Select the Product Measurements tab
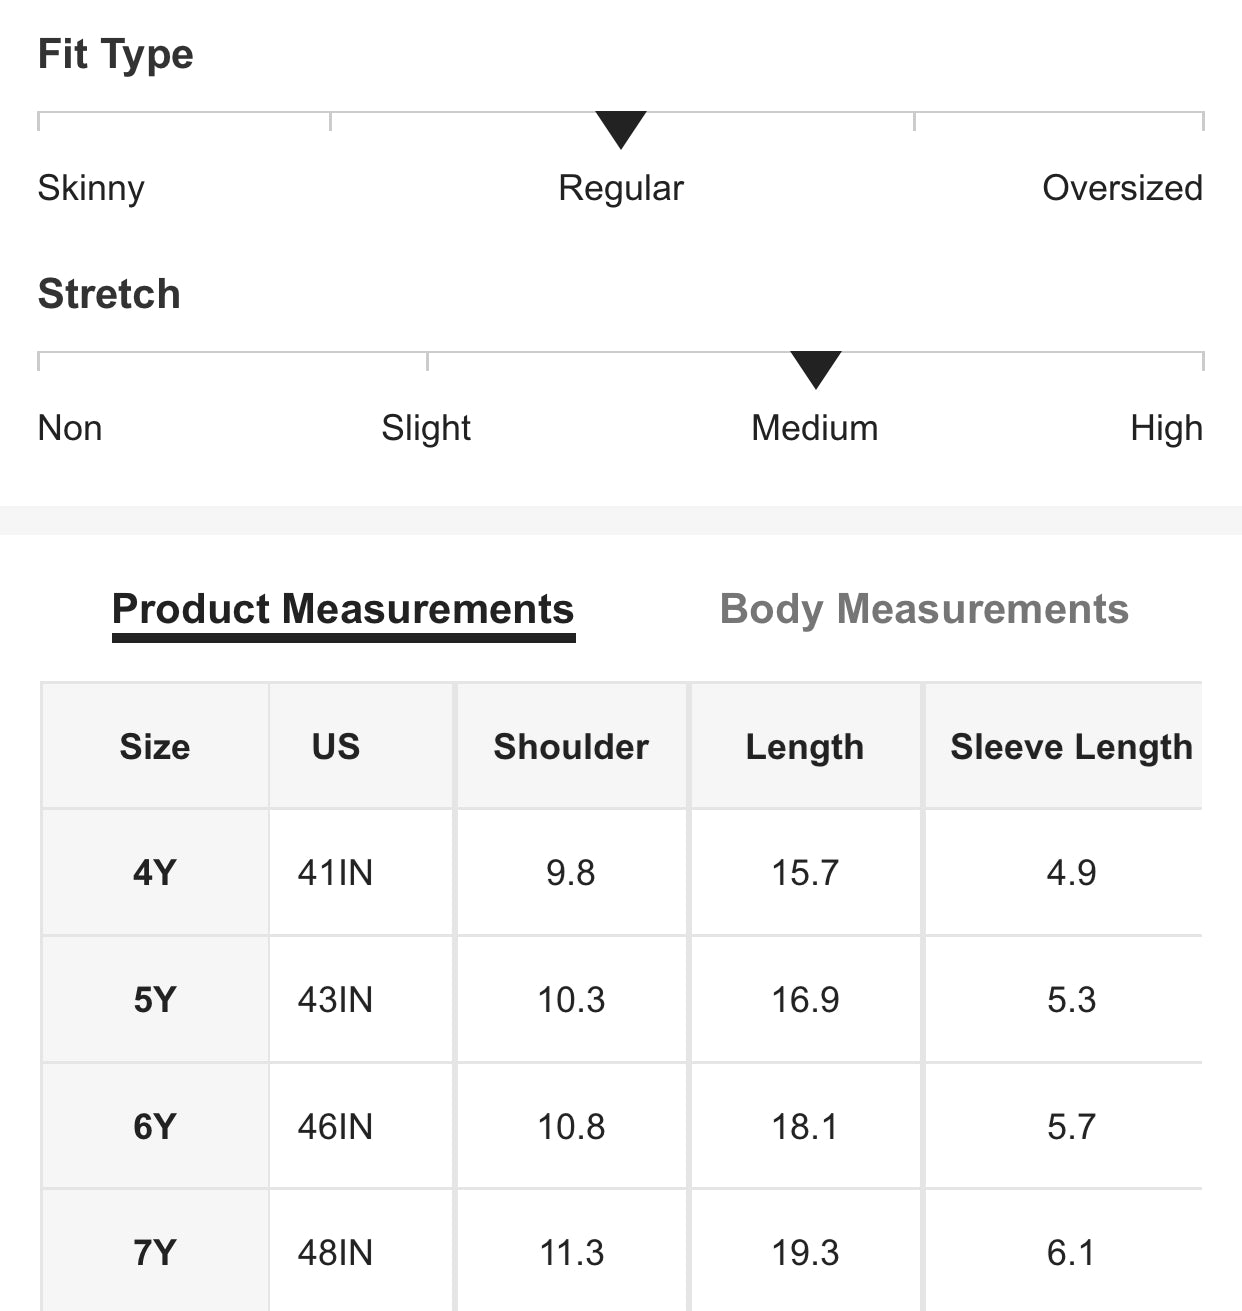This screenshot has height=1311, width=1242. [x=343, y=609]
